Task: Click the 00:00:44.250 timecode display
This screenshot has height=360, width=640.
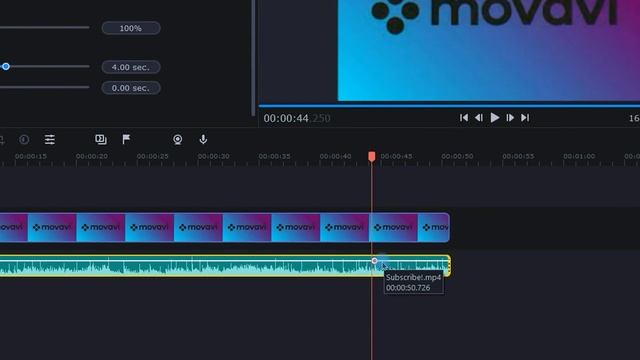Action: [297, 118]
